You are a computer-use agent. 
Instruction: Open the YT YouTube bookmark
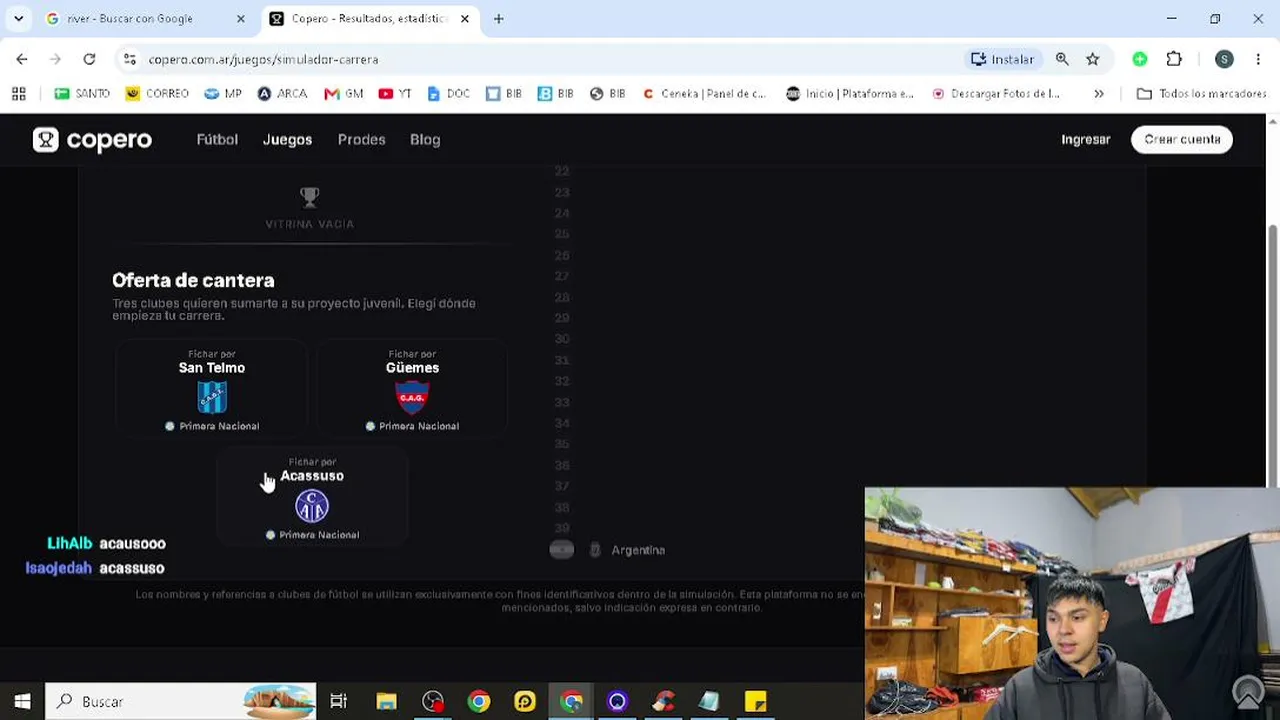click(x=395, y=93)
